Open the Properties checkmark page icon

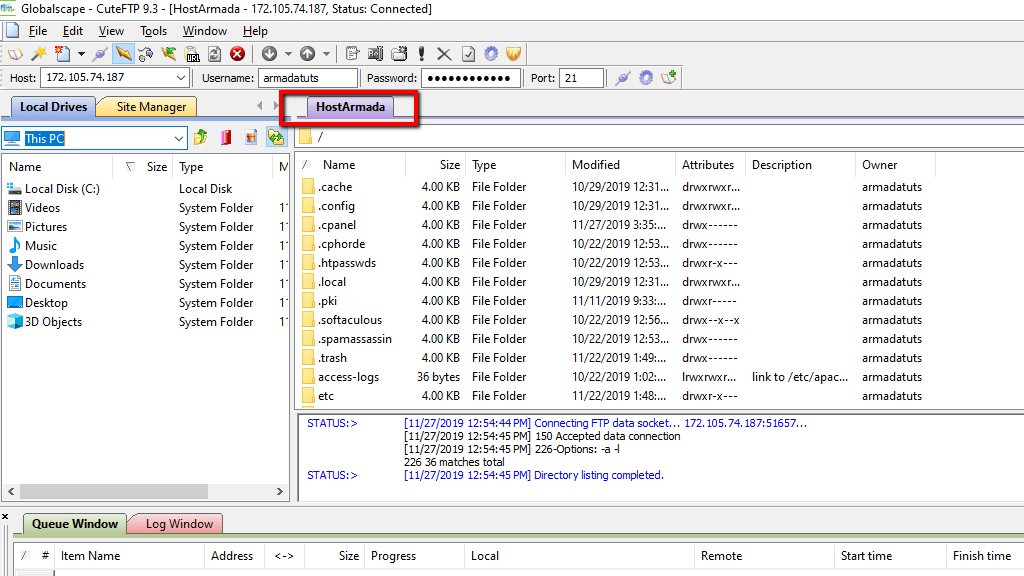(x=468, y=54)
